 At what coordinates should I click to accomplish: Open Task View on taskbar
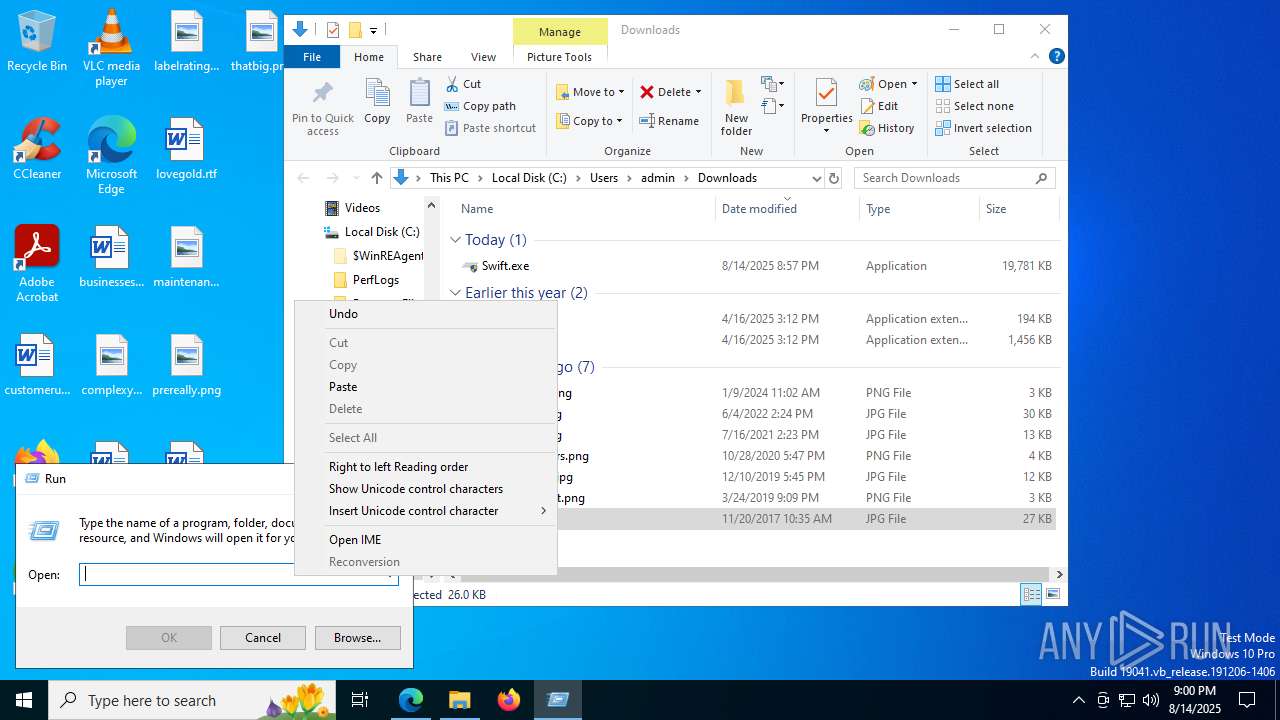click(360, 700)
